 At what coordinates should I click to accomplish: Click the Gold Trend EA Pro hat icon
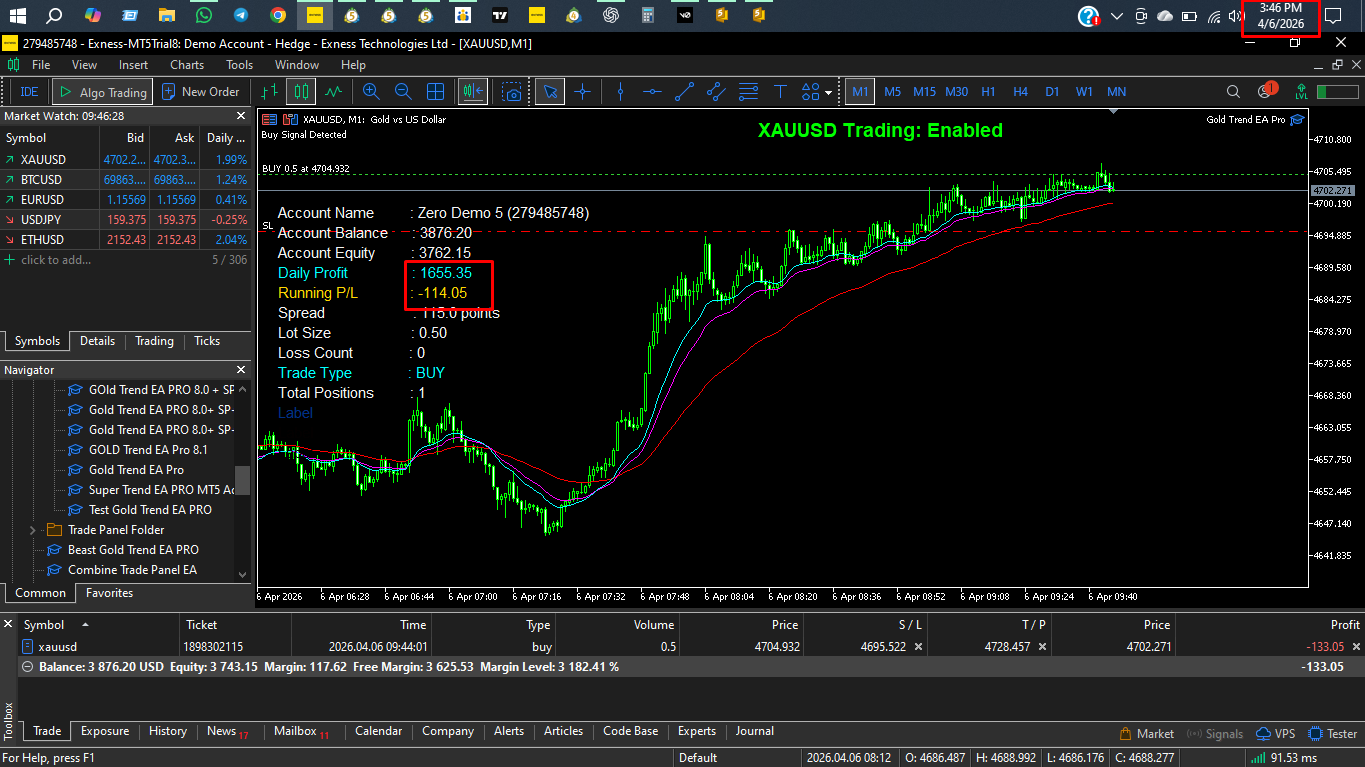[1297, 119]
